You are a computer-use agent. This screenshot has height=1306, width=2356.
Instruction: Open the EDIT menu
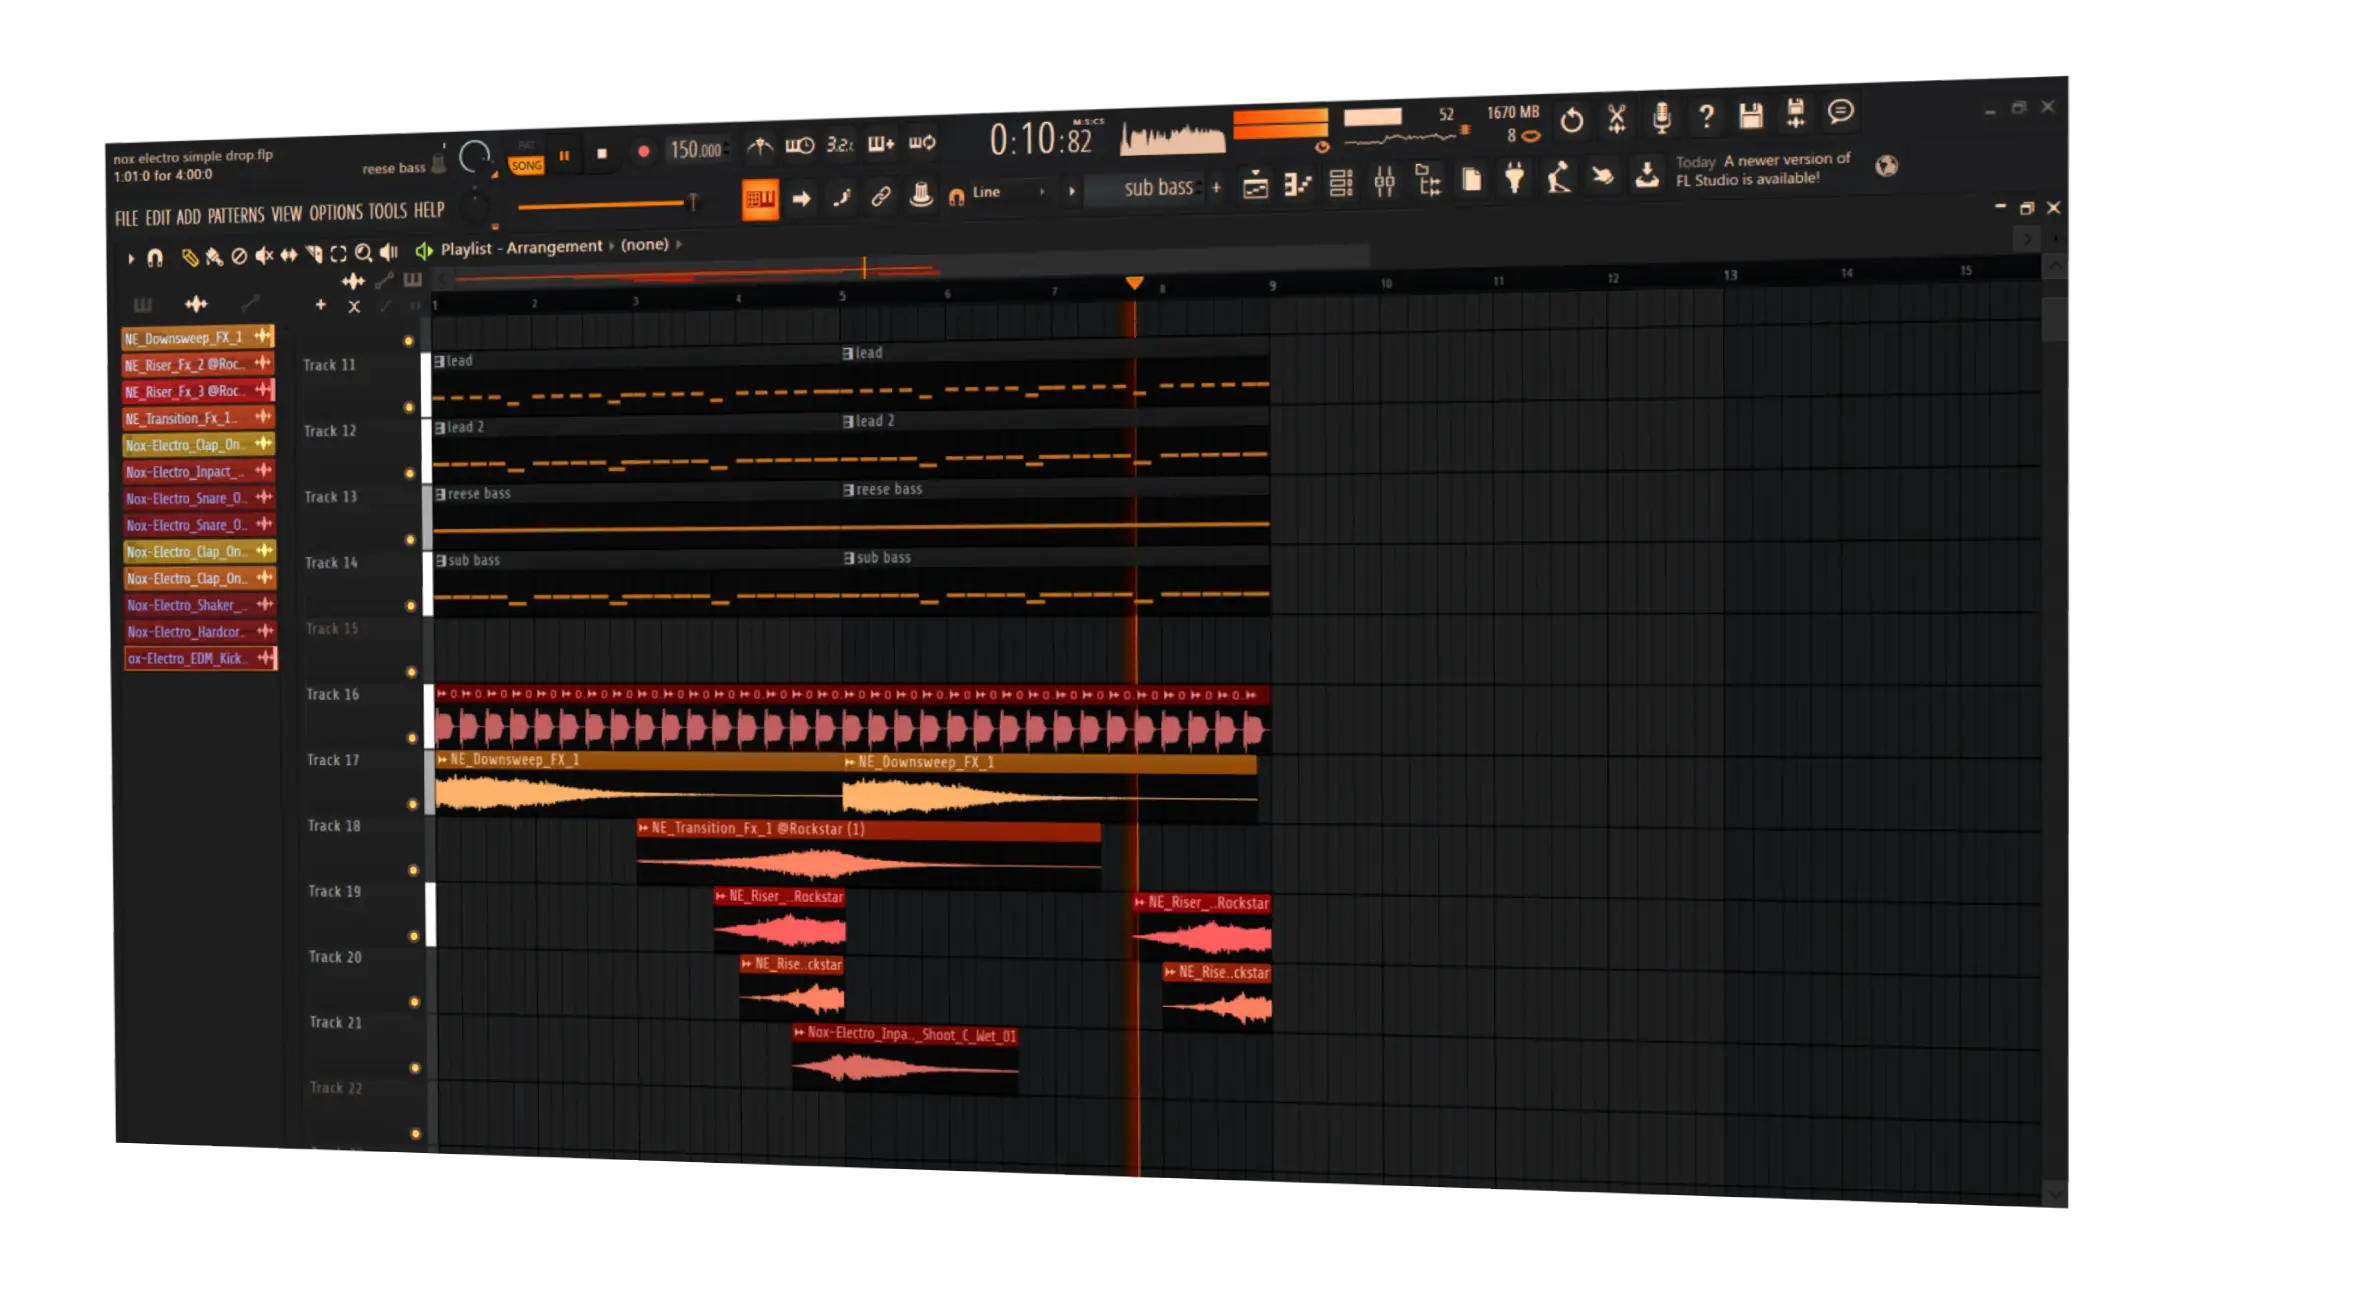(158, 217)
